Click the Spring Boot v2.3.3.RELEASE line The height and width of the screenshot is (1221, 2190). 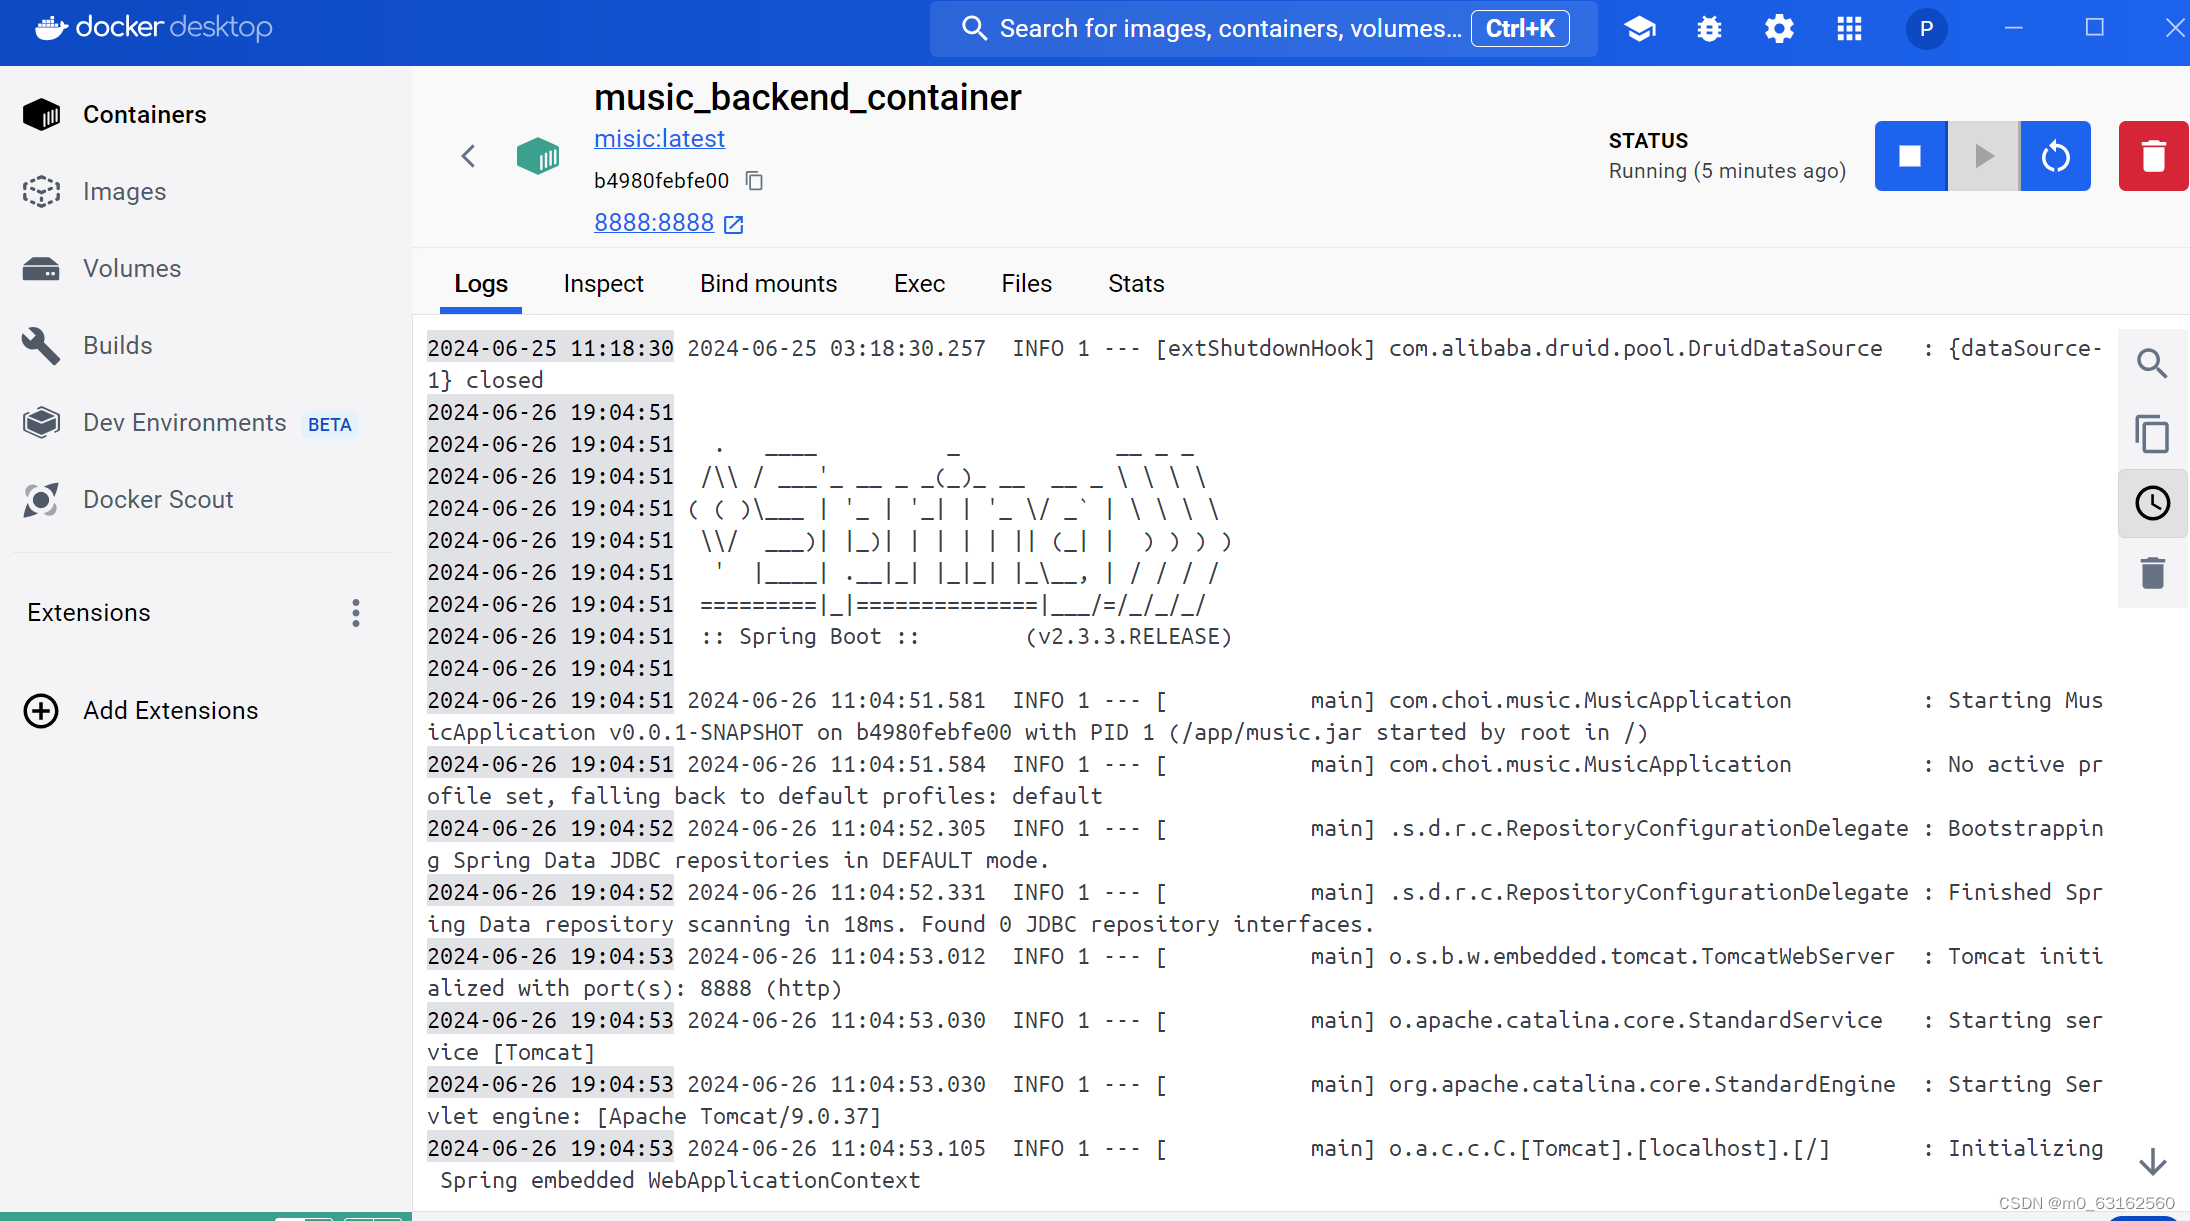pos(966,637)
